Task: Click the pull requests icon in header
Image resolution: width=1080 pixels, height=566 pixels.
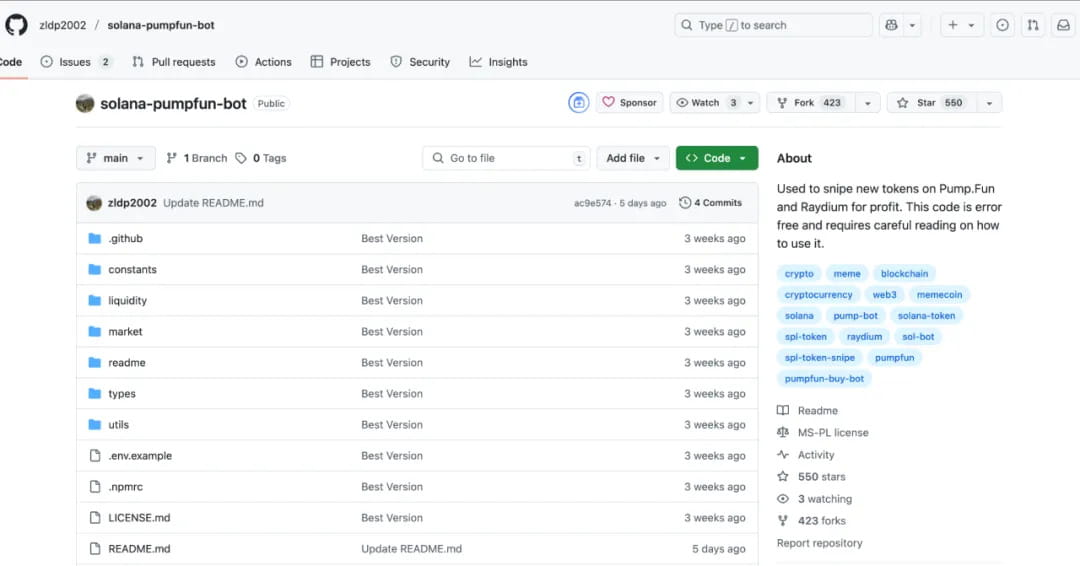Action: [1033, 25]
